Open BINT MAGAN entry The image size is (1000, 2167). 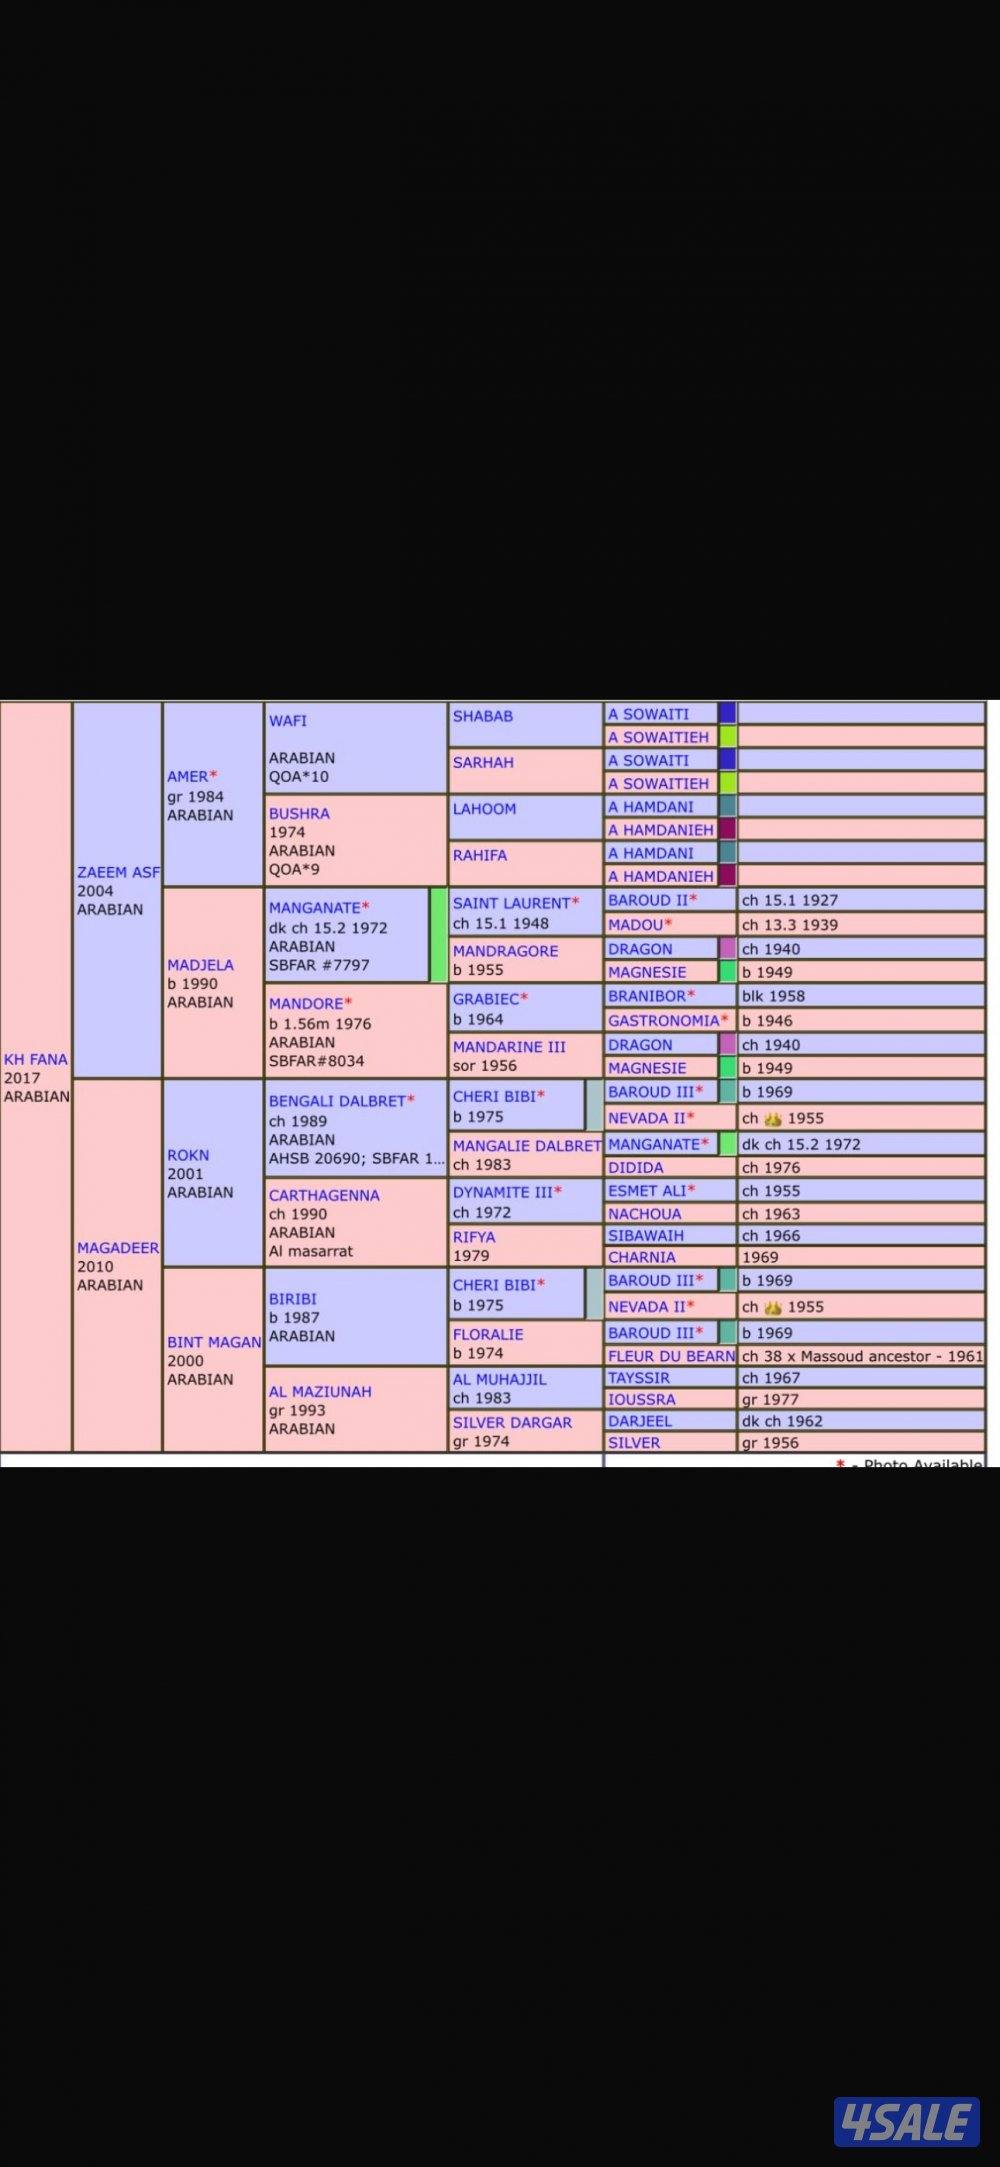point(213,1342)
